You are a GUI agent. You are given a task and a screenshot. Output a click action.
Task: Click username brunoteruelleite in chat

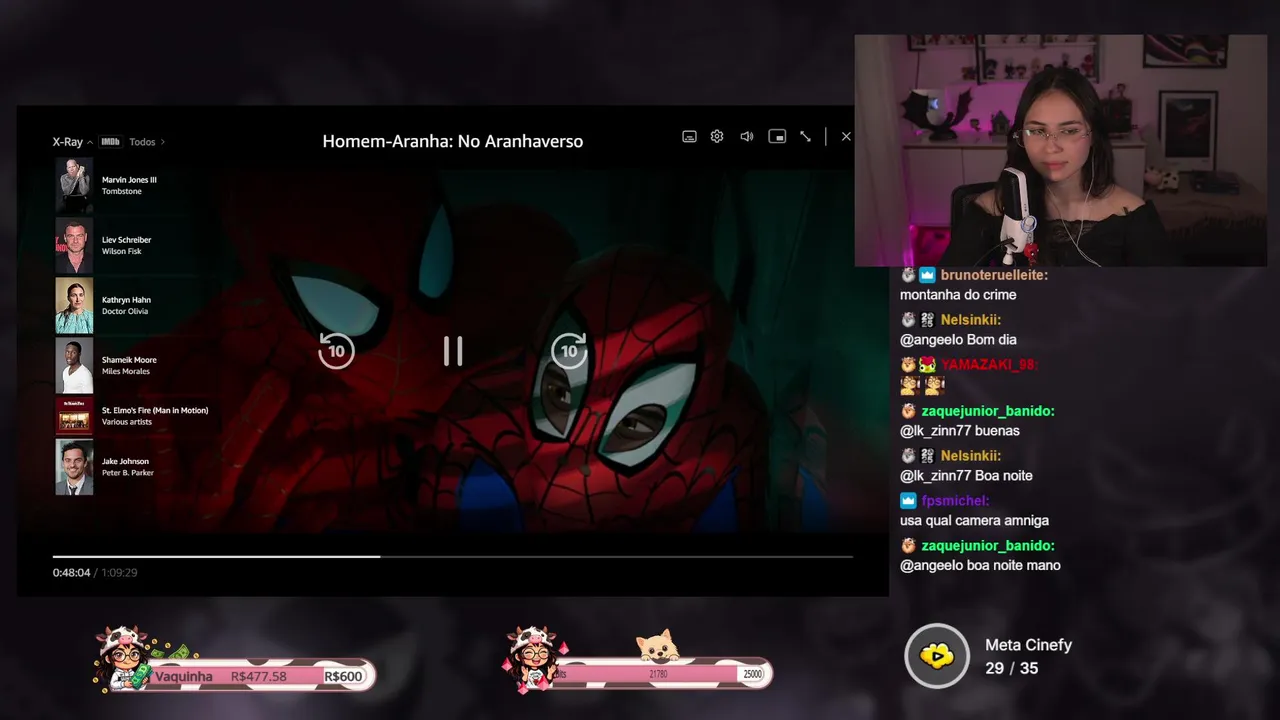[x=994, y=275]
